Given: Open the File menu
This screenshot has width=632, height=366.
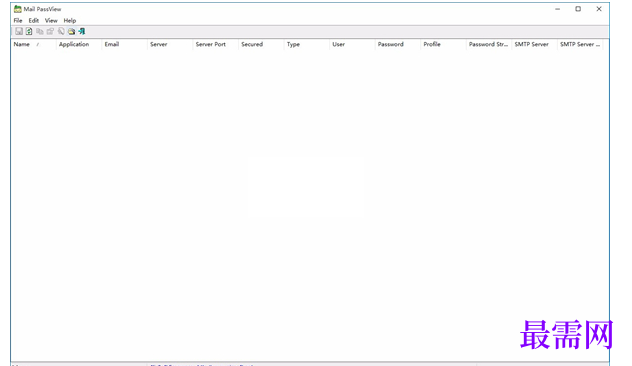Looking at the screenshot, I should (18, 21).
